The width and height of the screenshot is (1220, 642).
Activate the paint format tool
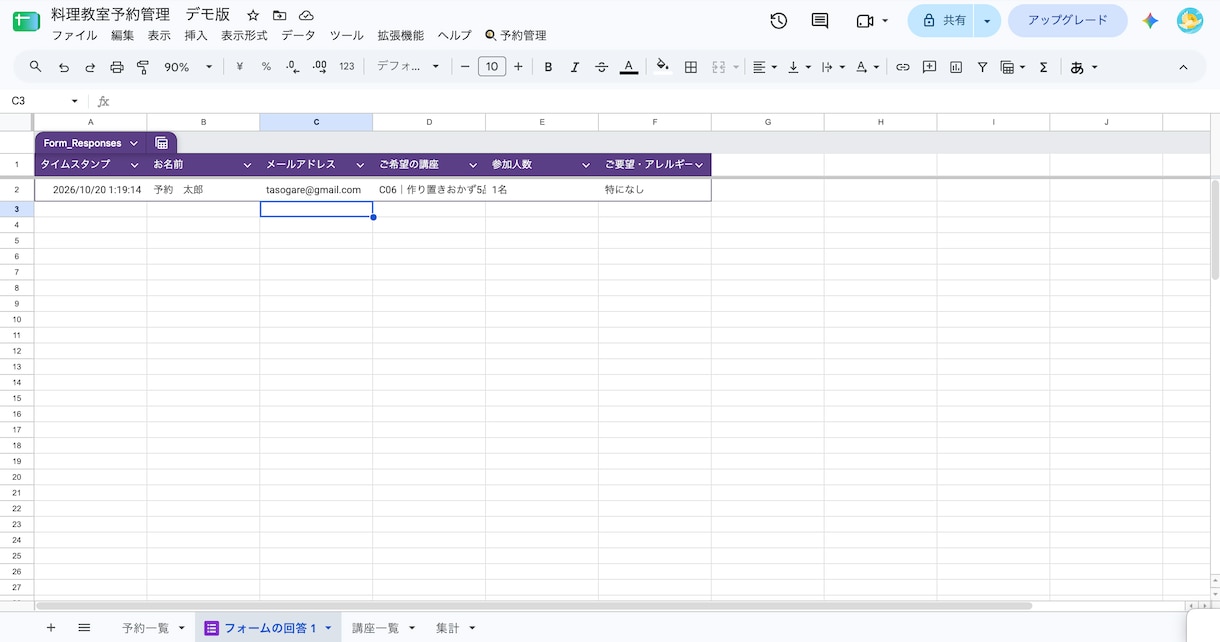143,67
